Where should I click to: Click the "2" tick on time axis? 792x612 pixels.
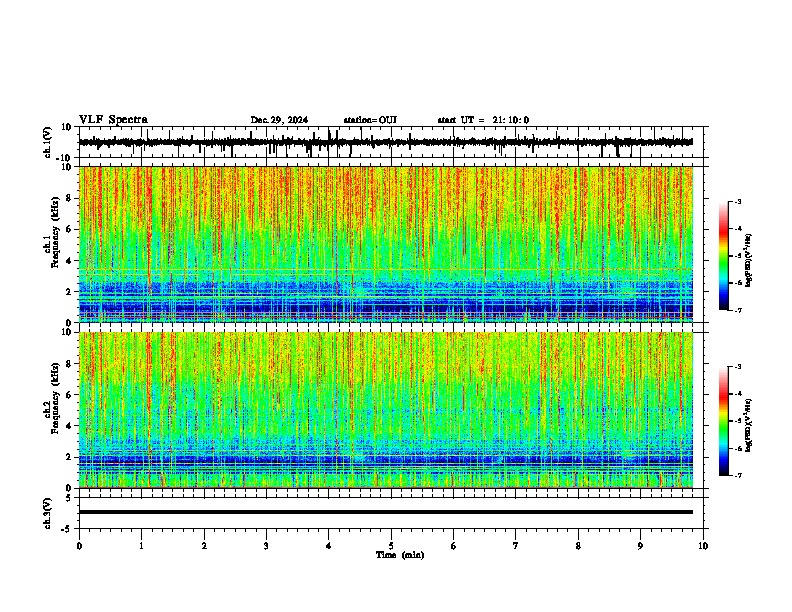tap(204, 546)
